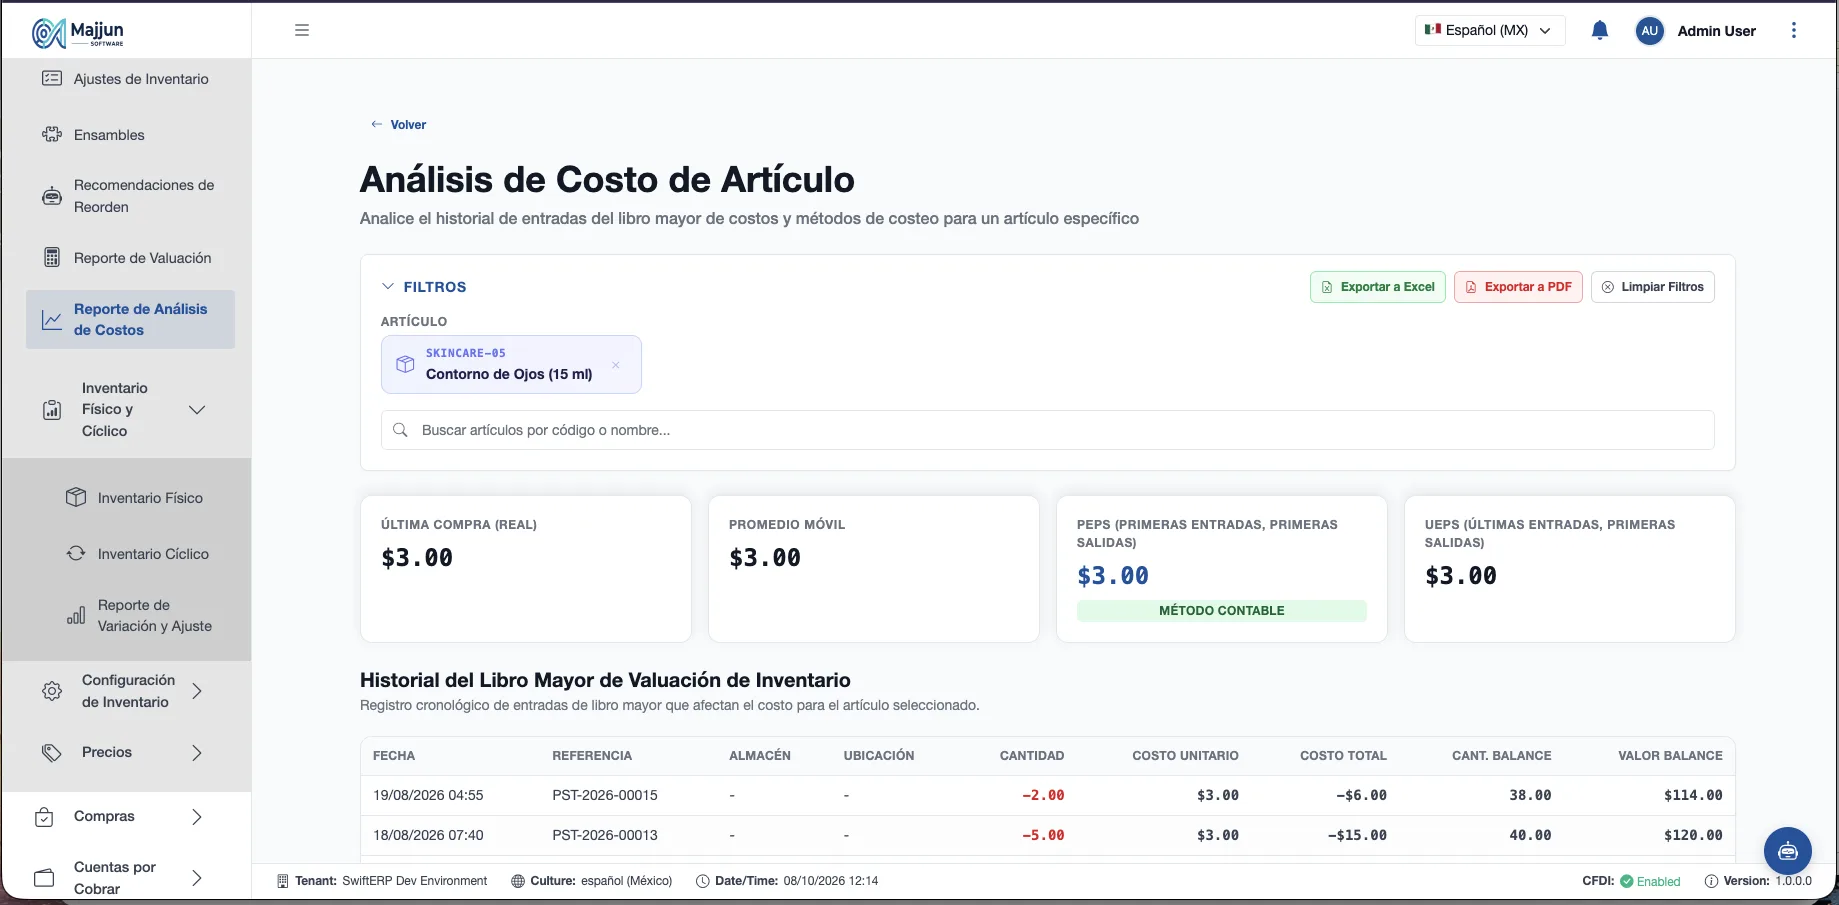Open the three-dot options menu

(1794, 31)
